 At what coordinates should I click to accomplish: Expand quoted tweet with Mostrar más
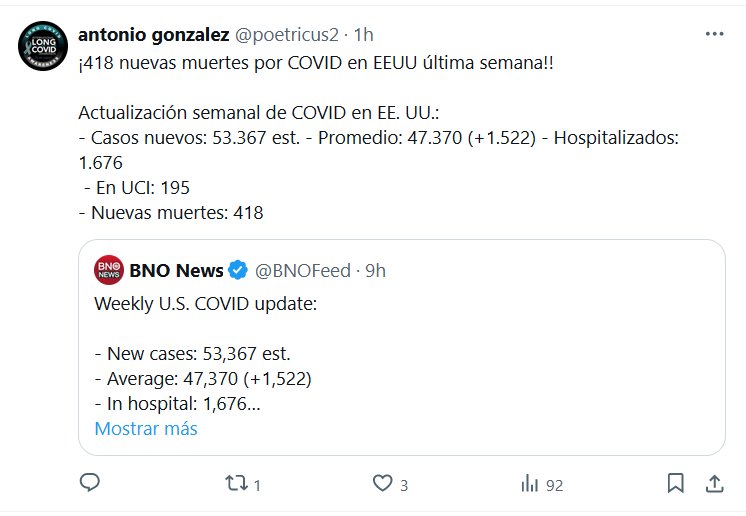coord(146,429)
